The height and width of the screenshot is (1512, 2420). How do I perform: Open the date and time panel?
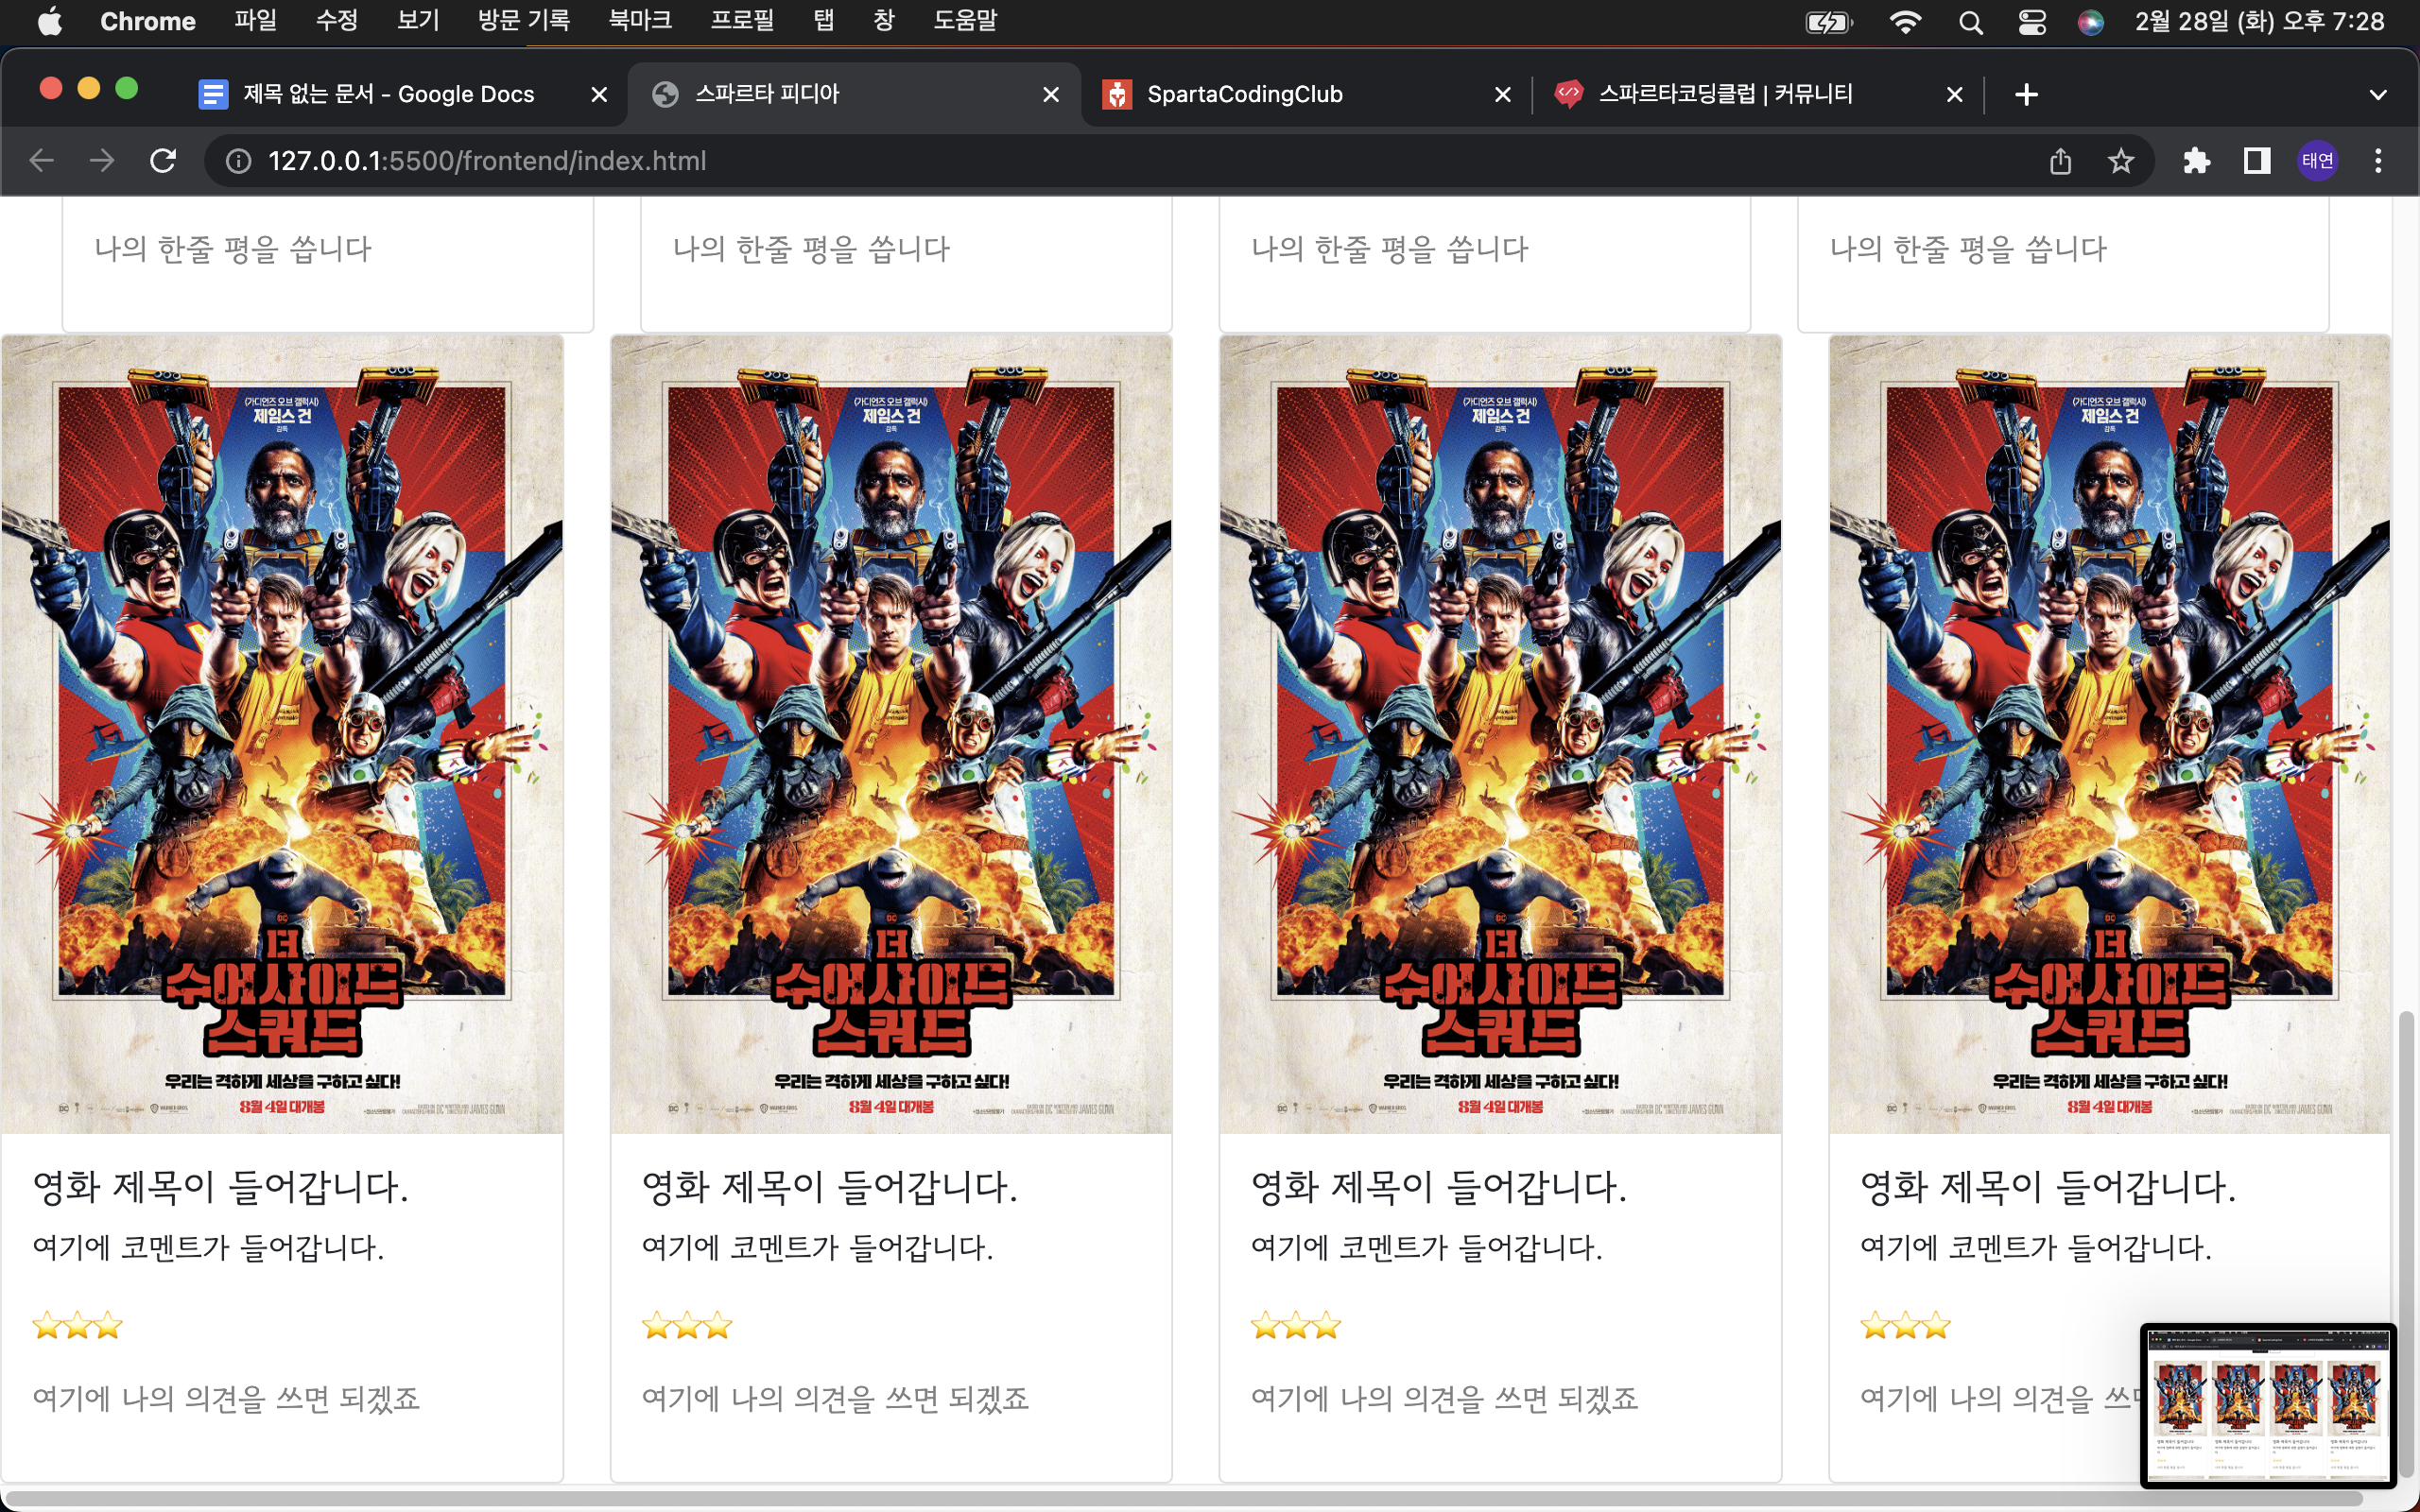2259,21
